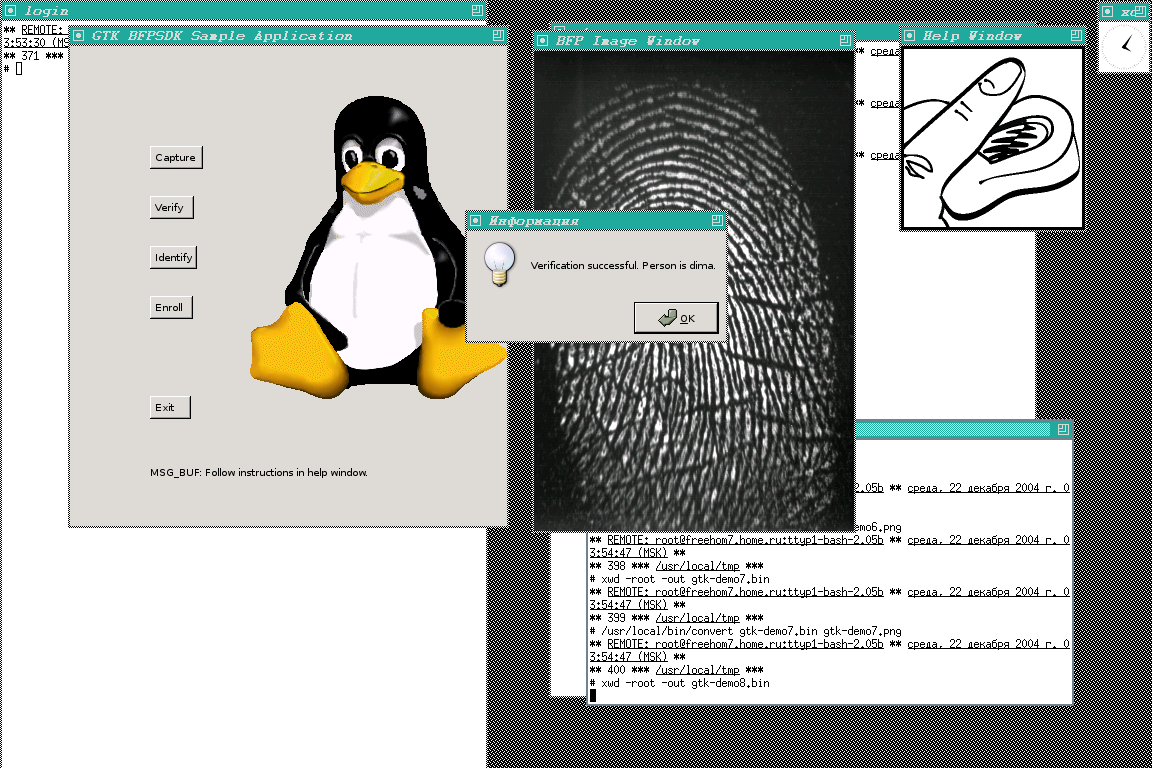Click the lightbulb information icon in dialog
This screenshot has width=1152, height=768.
pyautogui.click(x=499, y=263)
